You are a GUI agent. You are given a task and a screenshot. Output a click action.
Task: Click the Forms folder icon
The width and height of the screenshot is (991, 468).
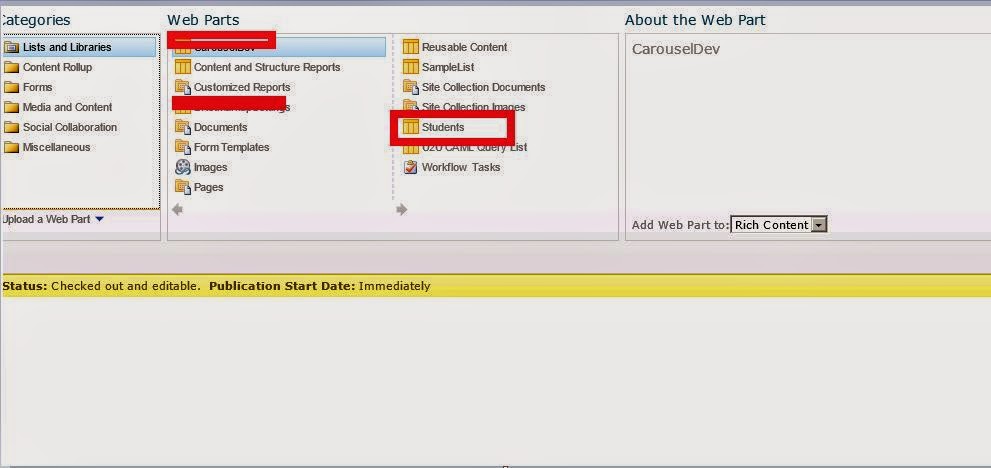click(x=11, y=87)
